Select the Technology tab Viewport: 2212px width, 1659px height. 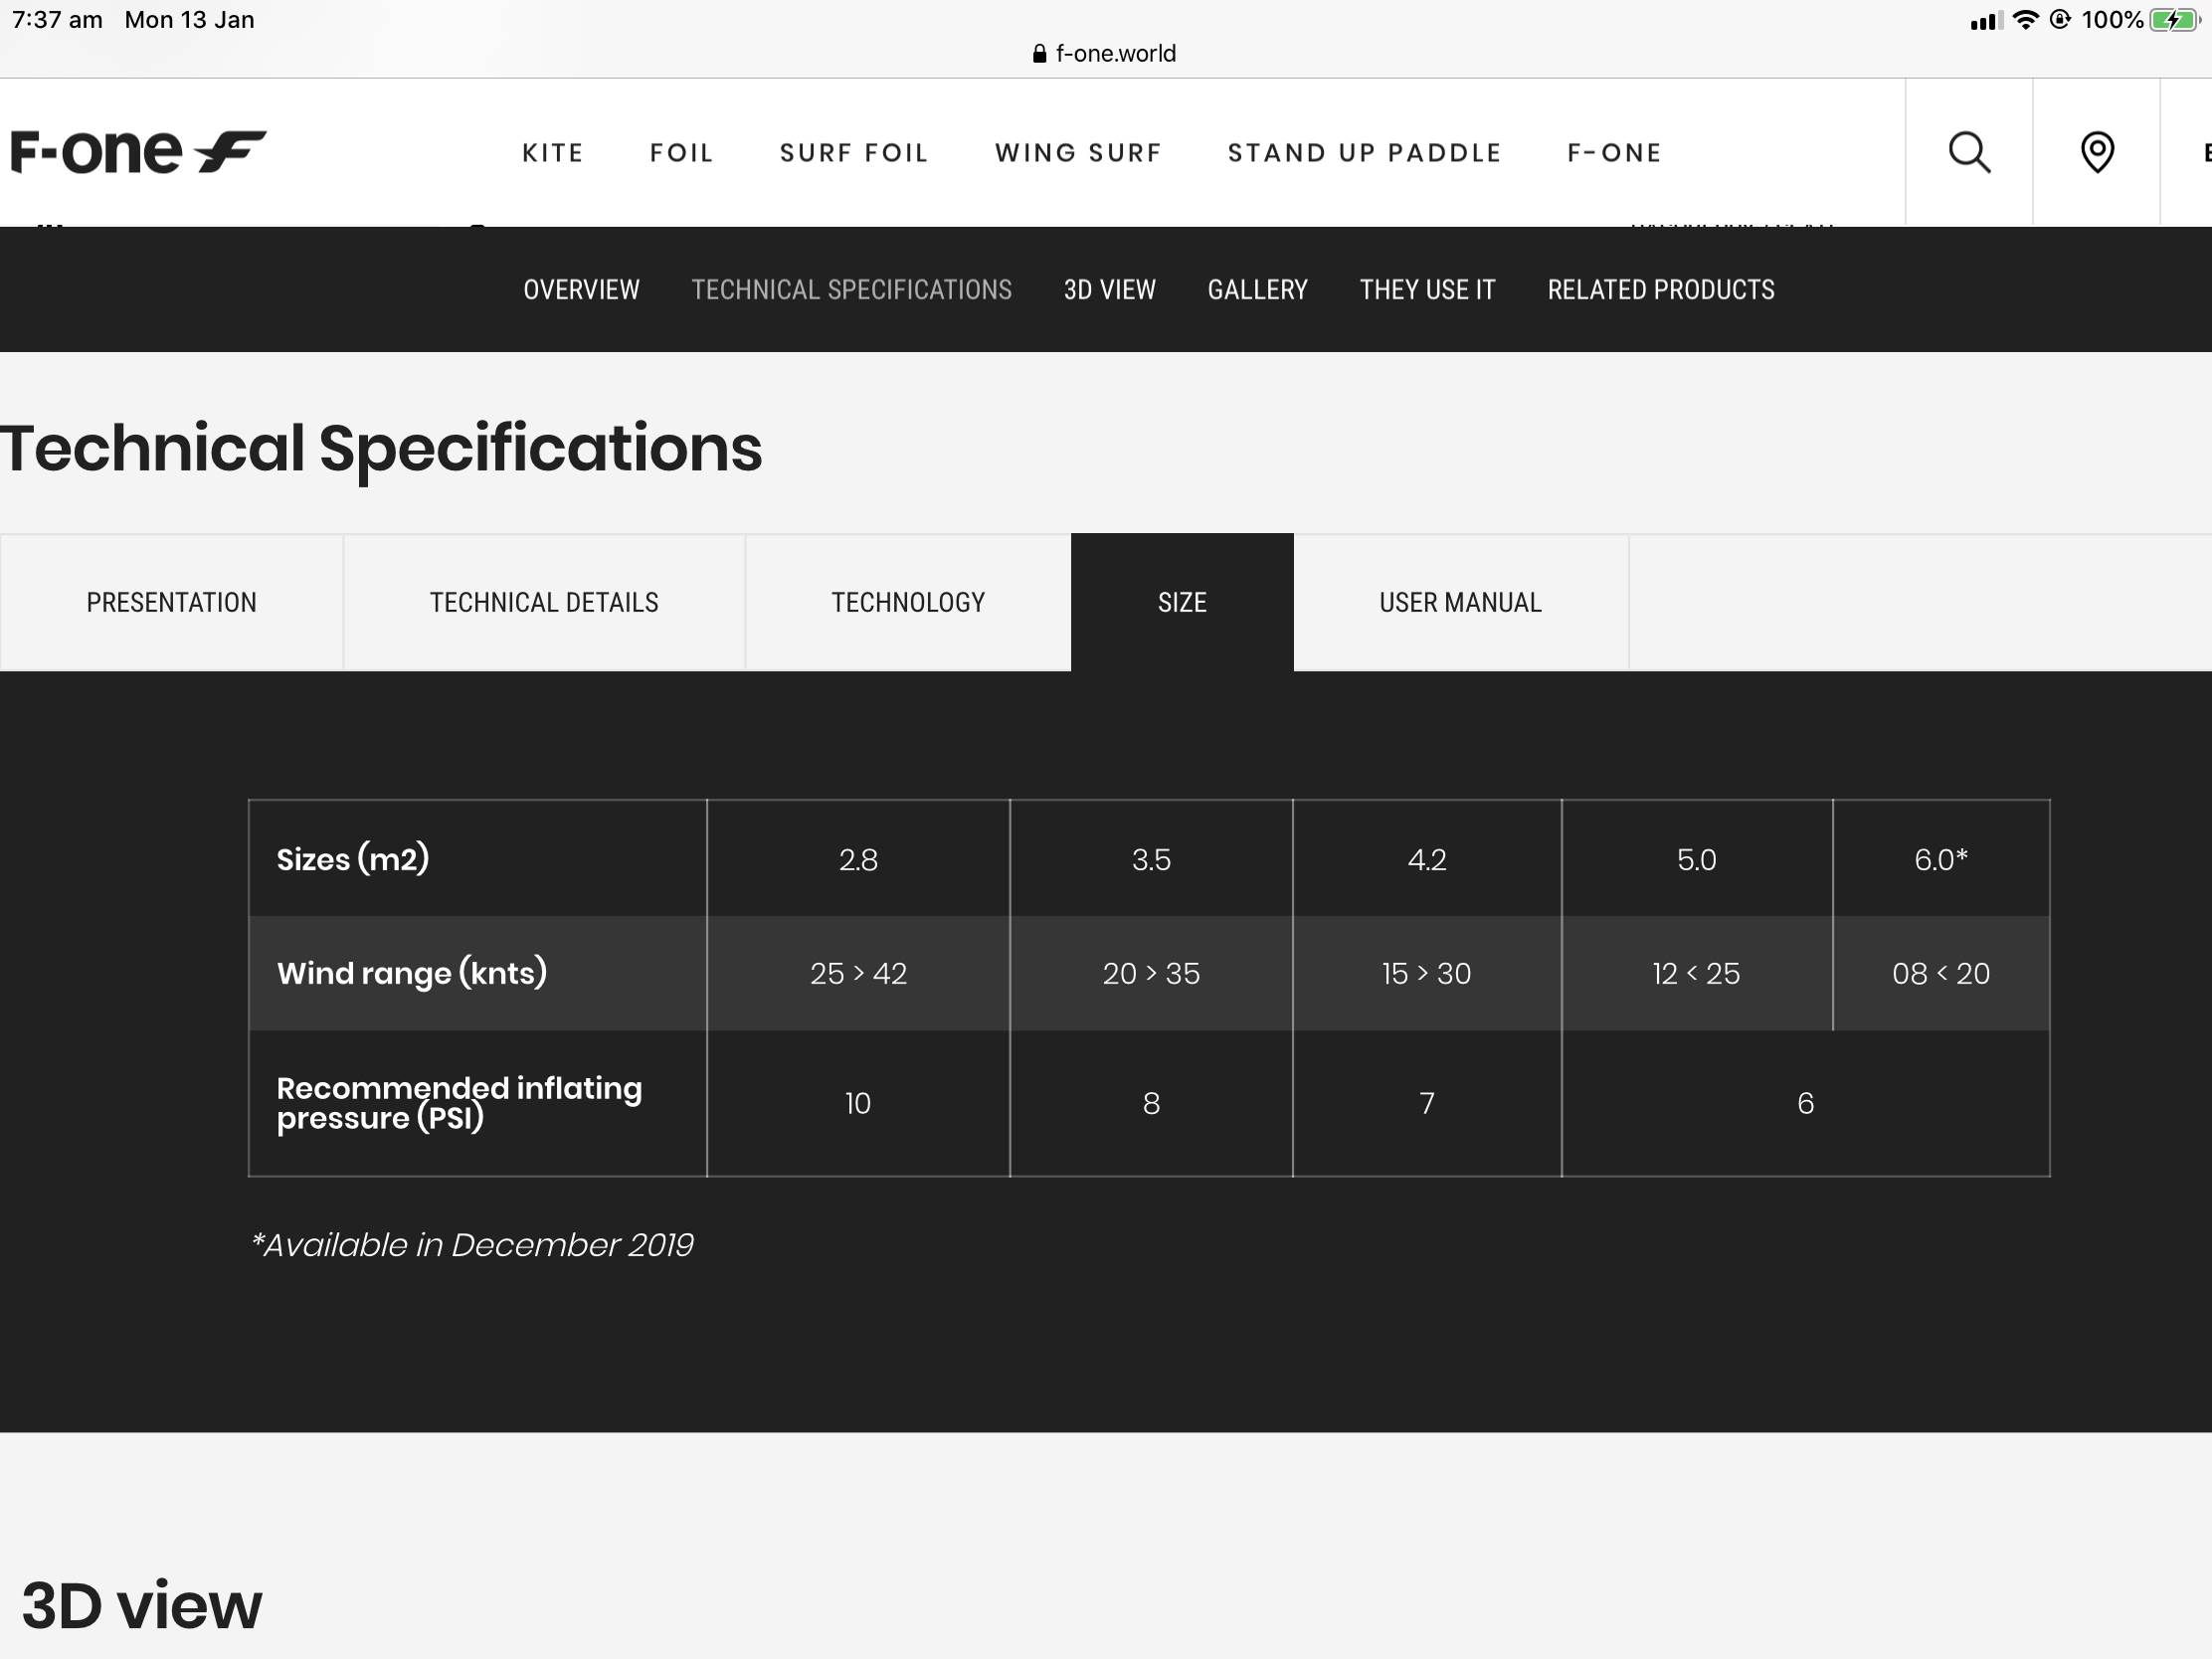[907, 602]
